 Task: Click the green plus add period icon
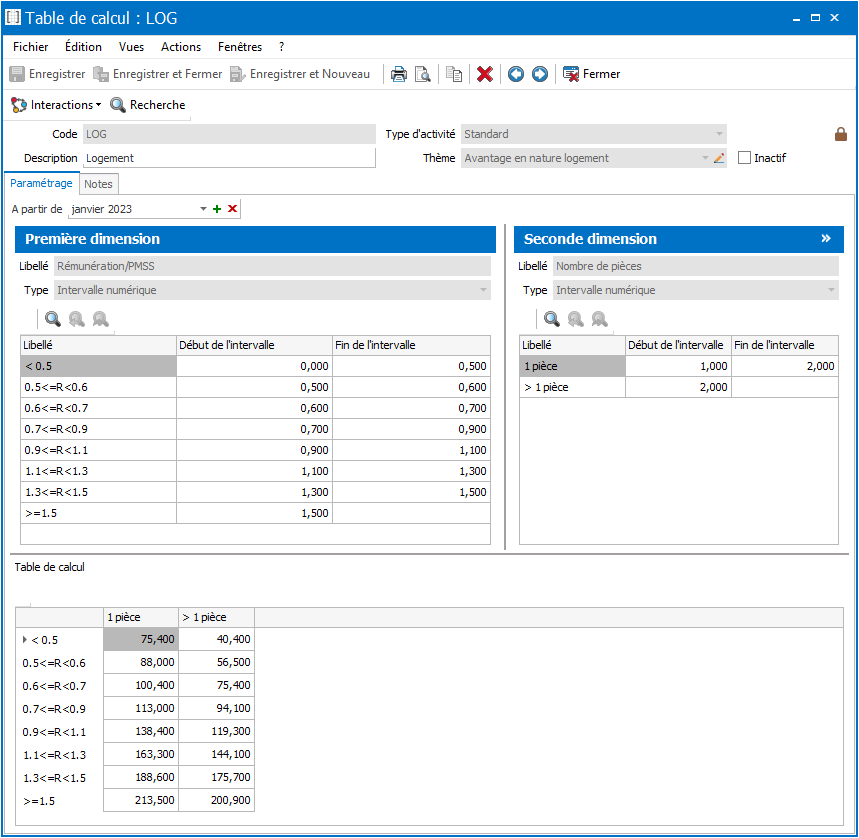[217, 209]
